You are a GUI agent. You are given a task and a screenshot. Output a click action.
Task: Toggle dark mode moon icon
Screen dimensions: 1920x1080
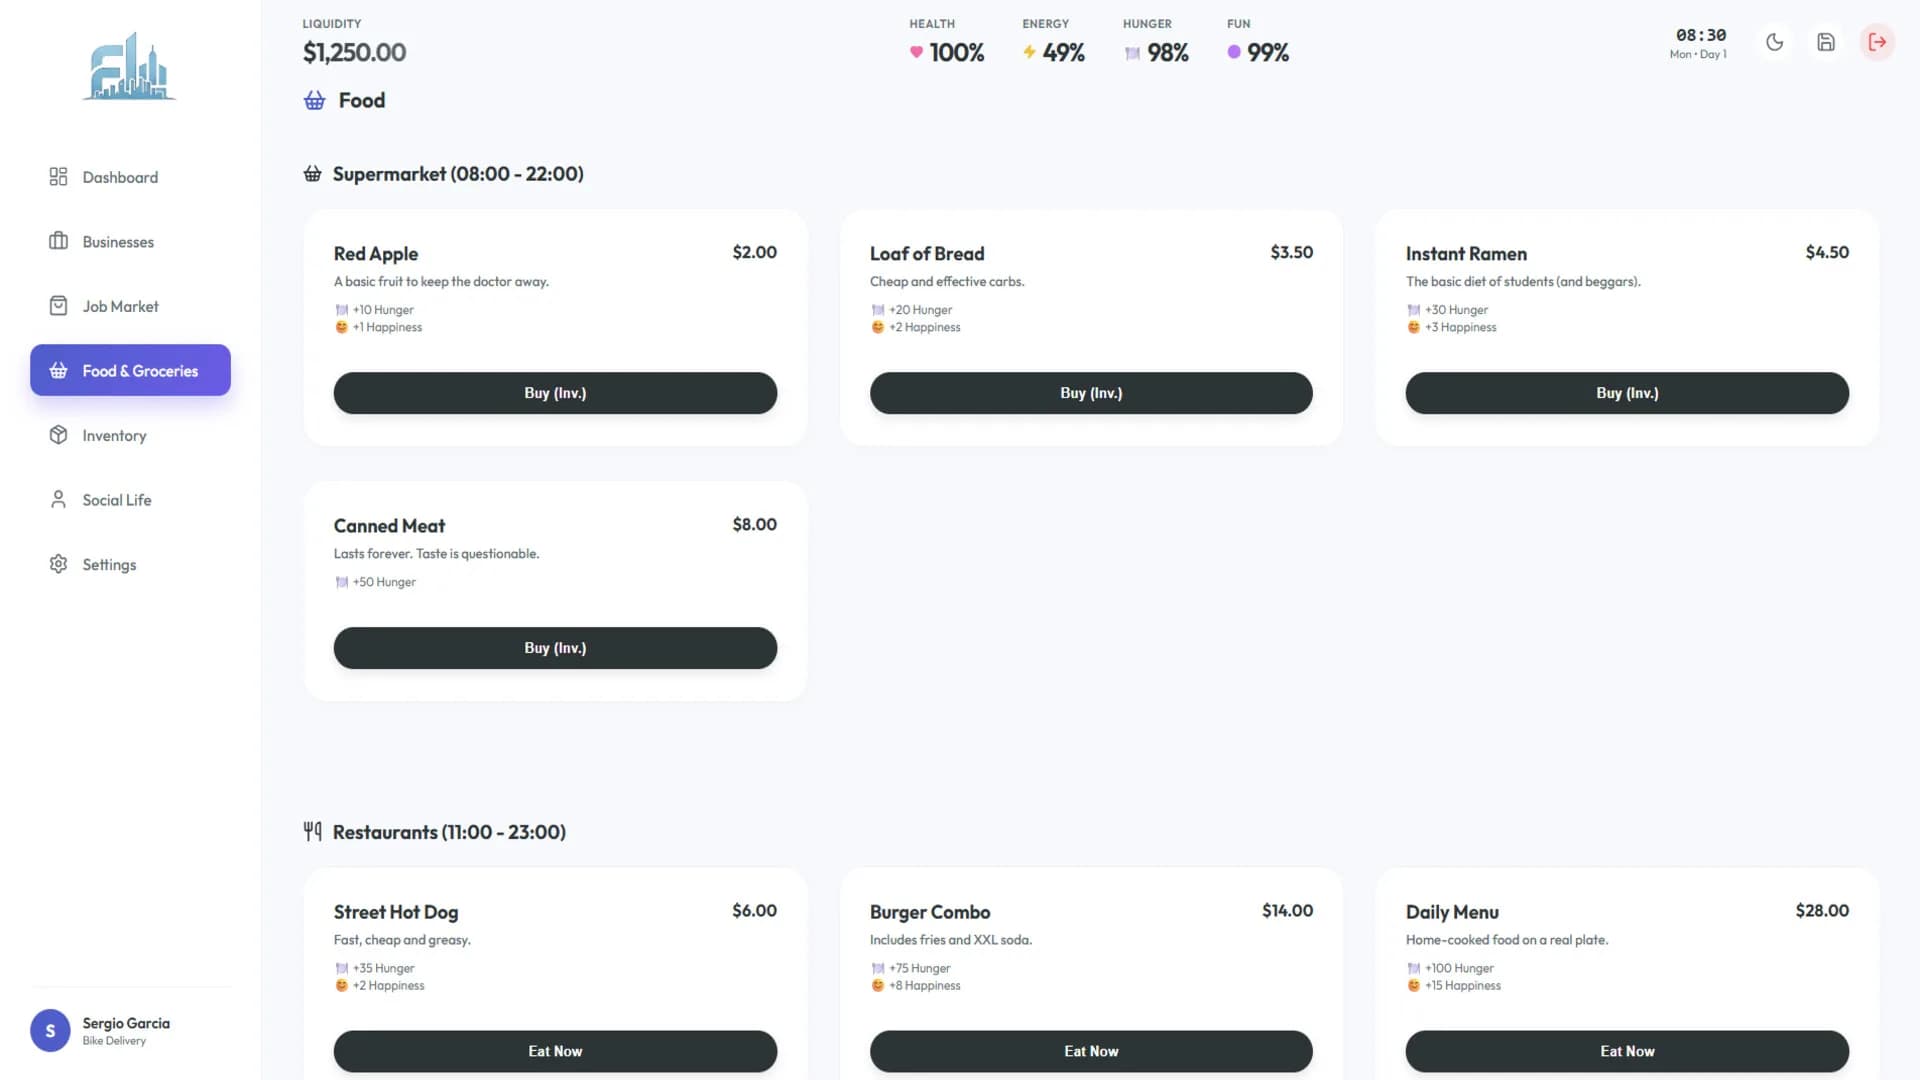1775,42
